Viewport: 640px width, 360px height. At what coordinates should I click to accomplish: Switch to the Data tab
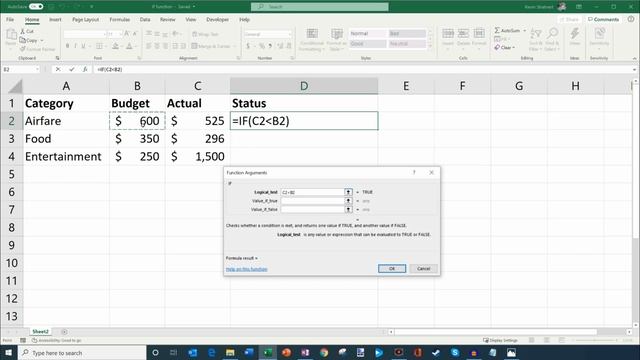145,19
